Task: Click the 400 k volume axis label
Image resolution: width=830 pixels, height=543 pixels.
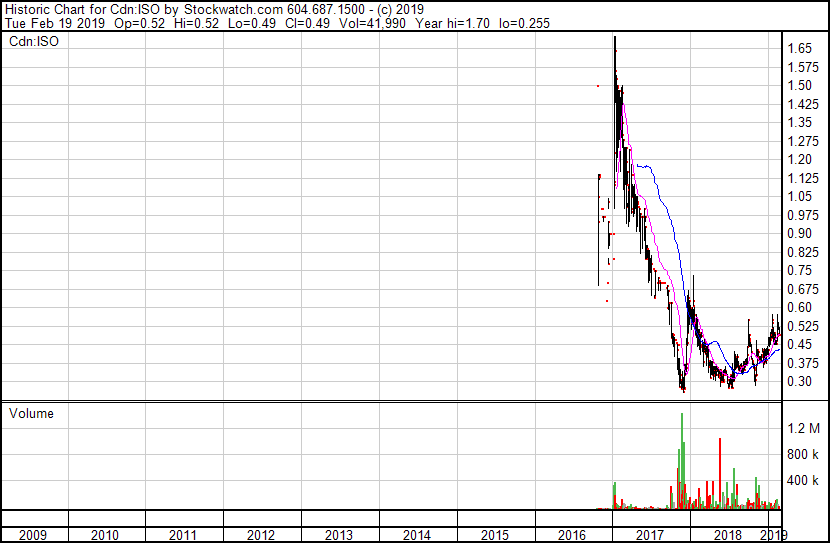Action: click(x=803, y=480)
